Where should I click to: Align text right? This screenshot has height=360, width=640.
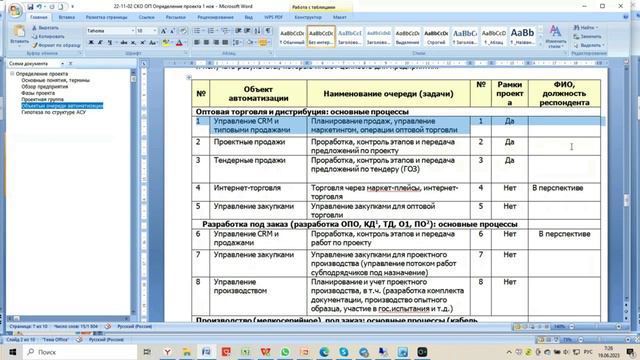[216, 42]
